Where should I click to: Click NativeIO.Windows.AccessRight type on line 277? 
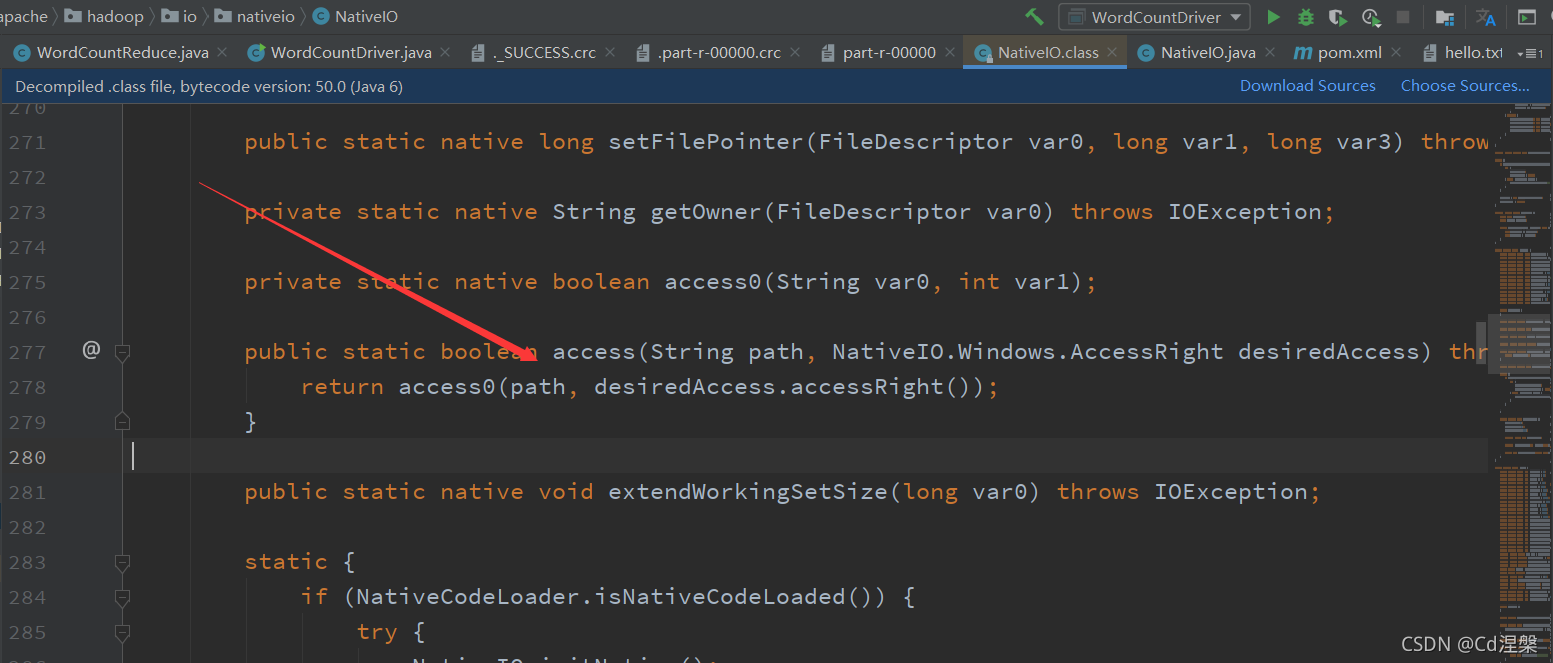coord(1028,352)
